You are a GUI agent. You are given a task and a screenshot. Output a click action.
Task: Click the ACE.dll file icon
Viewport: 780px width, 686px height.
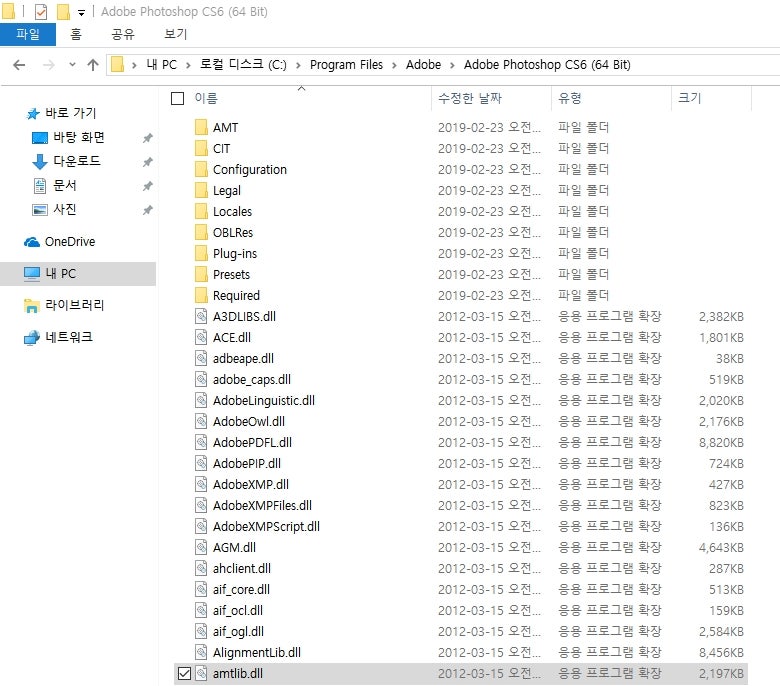[201, 337]
